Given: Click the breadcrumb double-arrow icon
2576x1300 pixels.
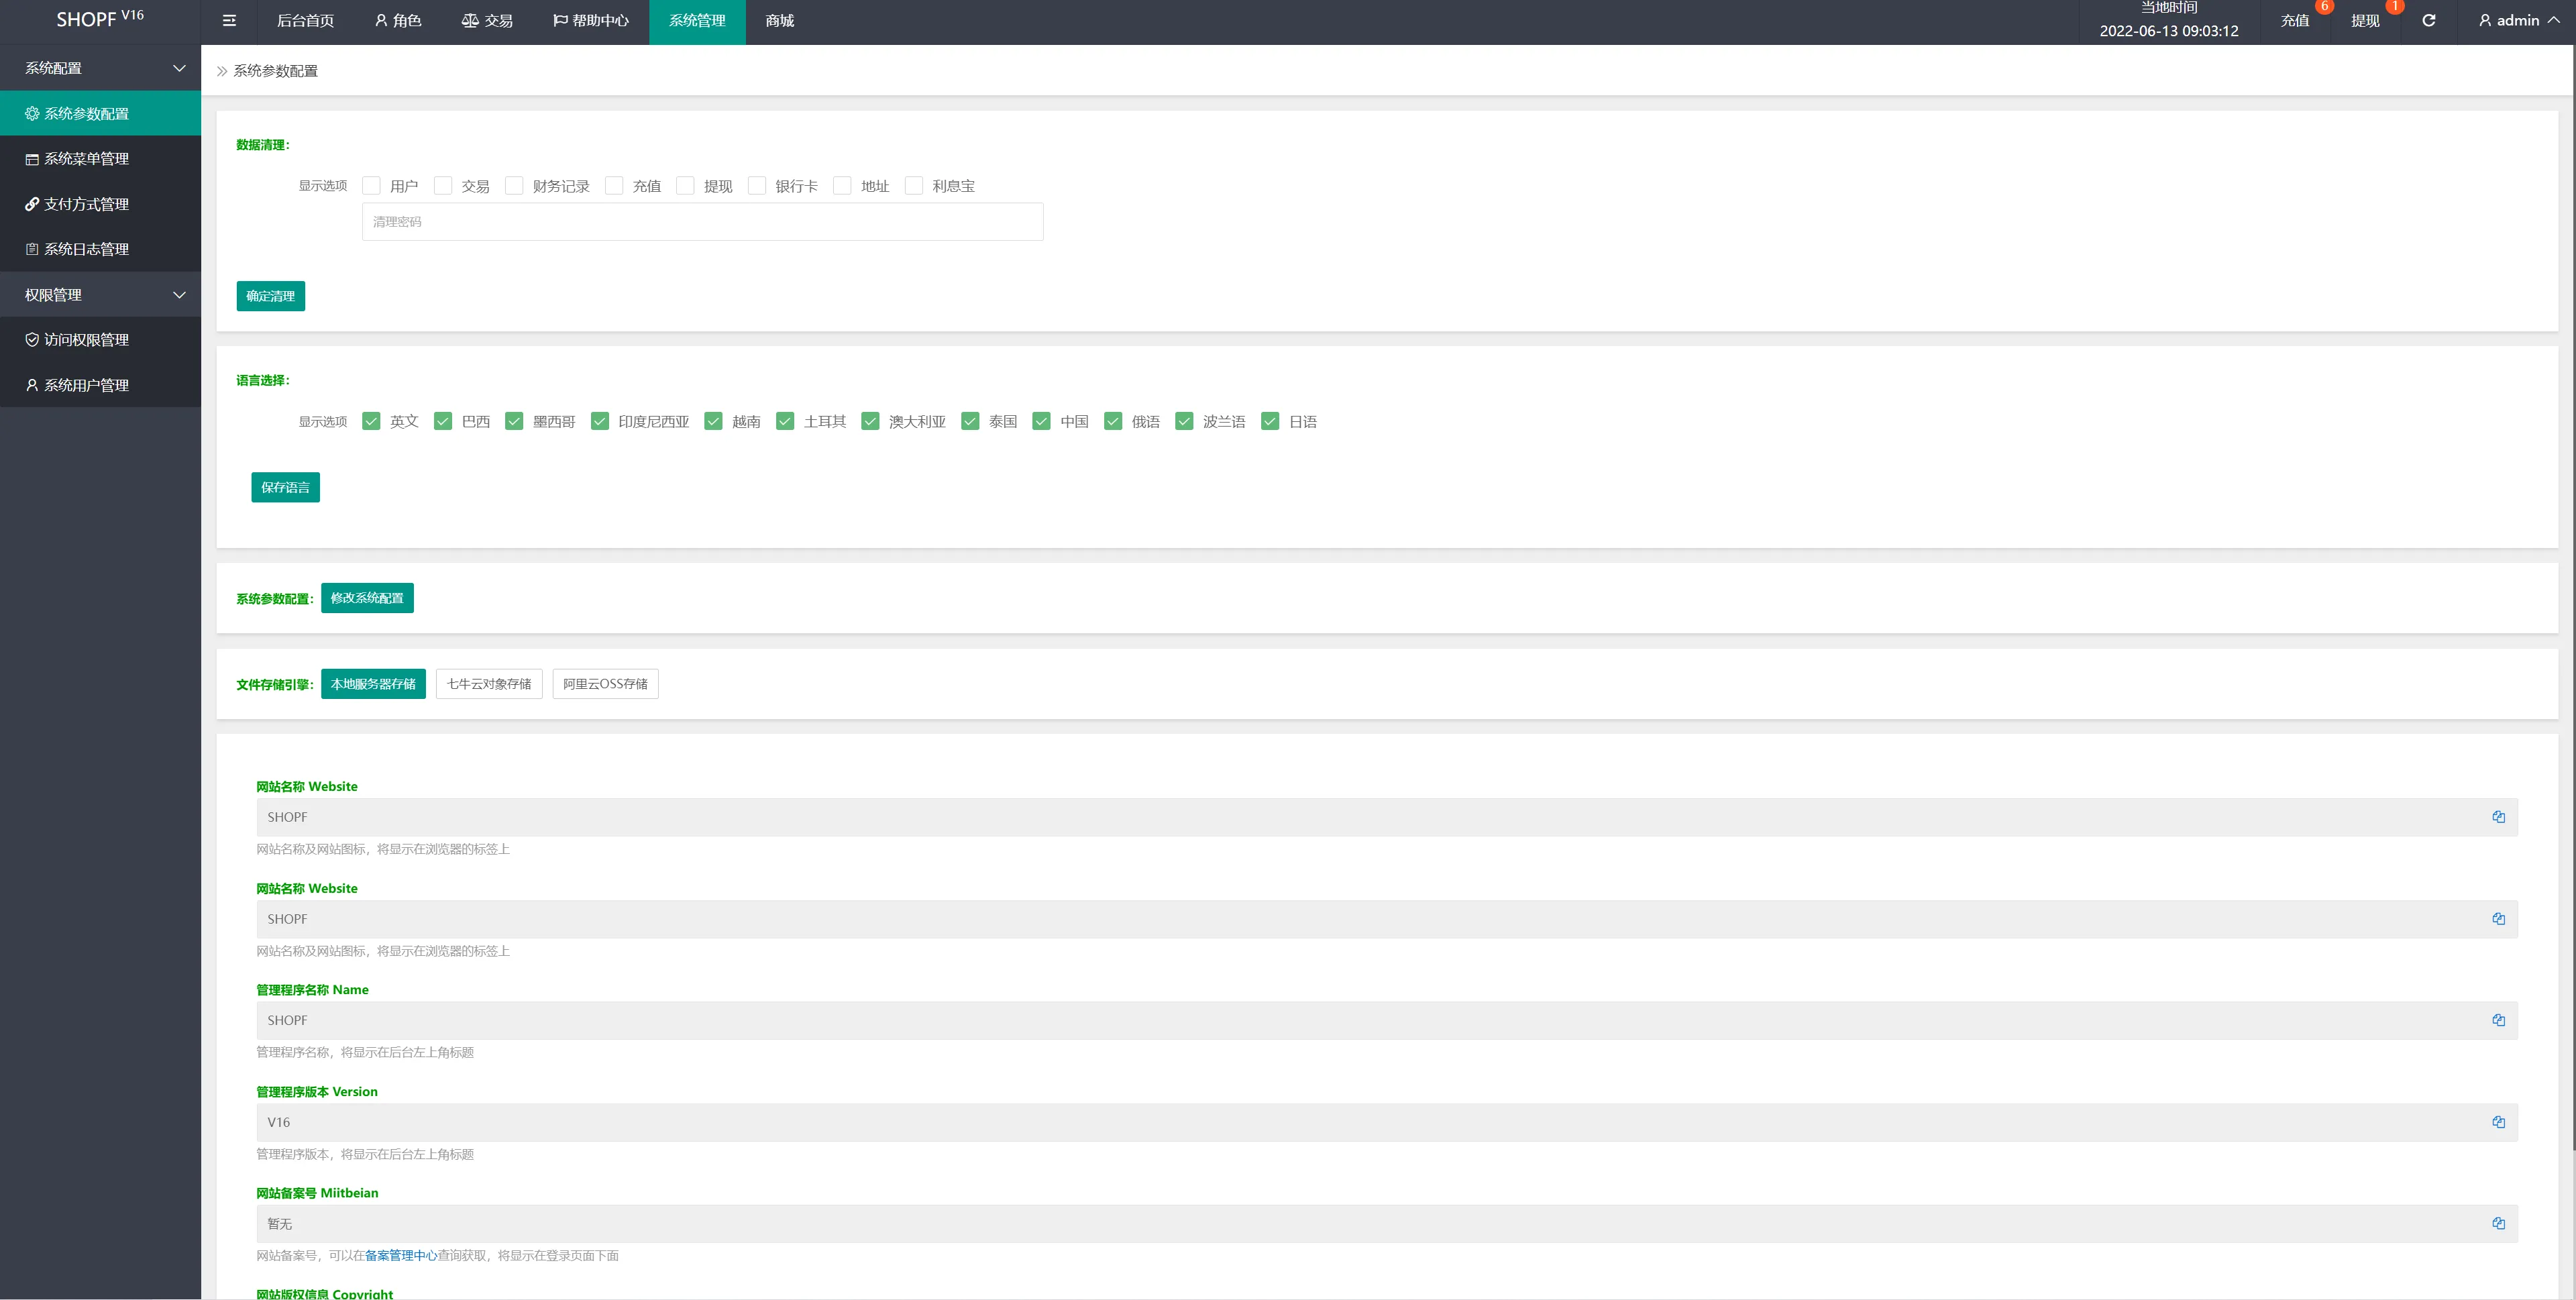Looking at the screenshot, I should click(222, 71).
